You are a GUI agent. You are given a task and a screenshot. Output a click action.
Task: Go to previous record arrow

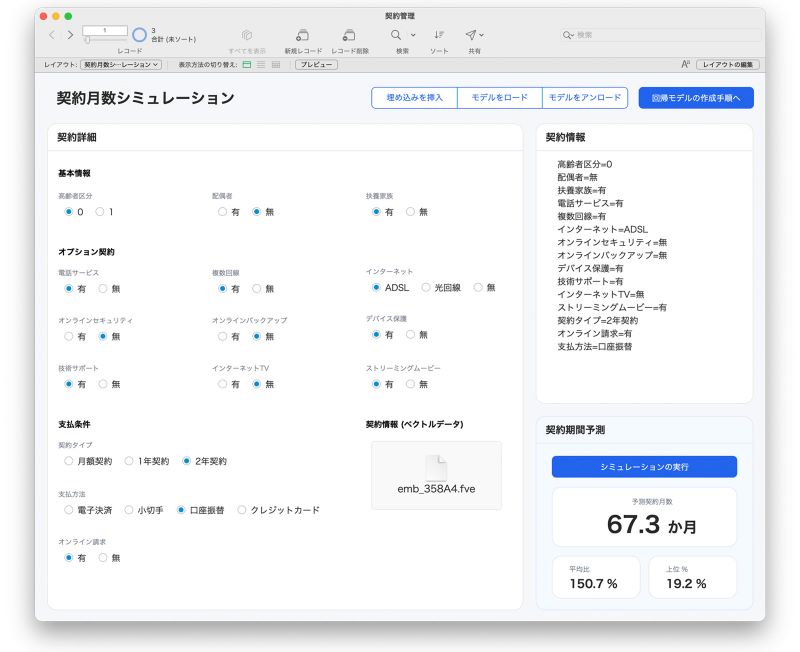pos(52,35)
